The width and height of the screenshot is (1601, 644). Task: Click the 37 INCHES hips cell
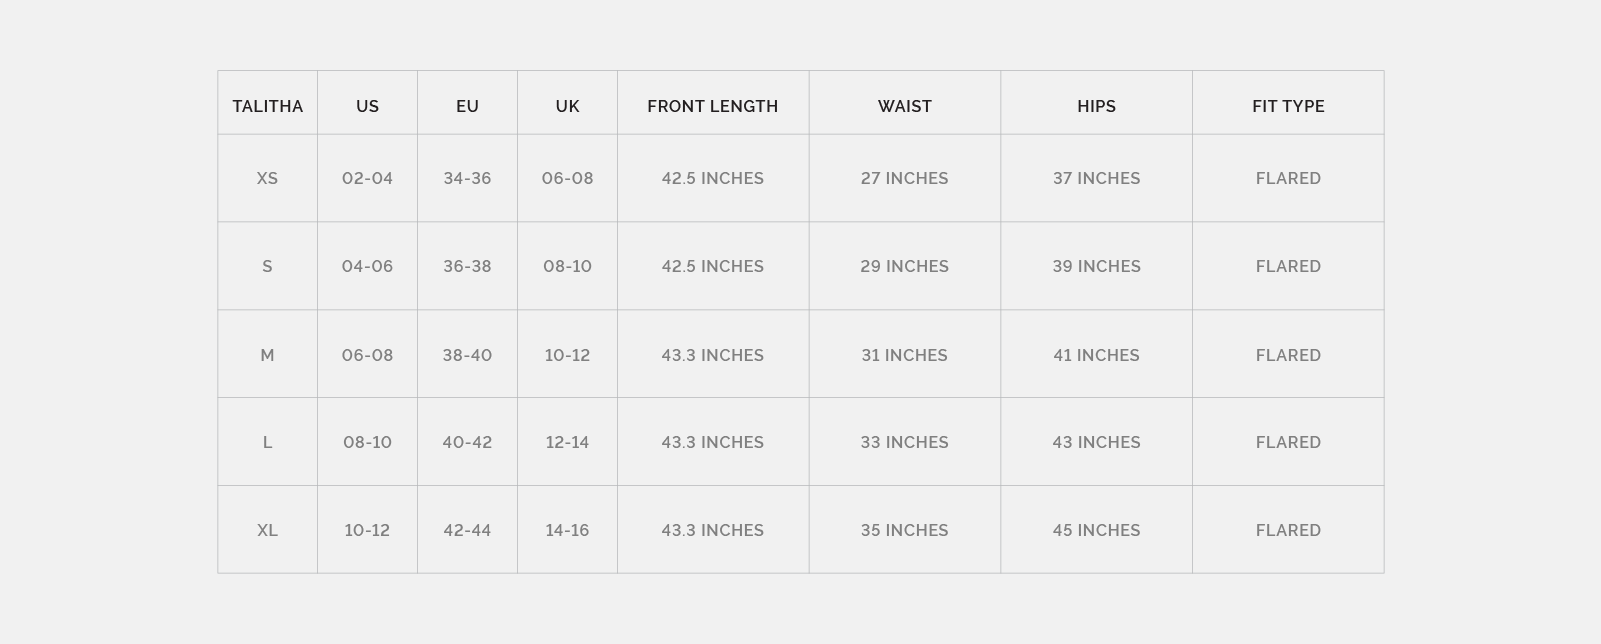1096,178
